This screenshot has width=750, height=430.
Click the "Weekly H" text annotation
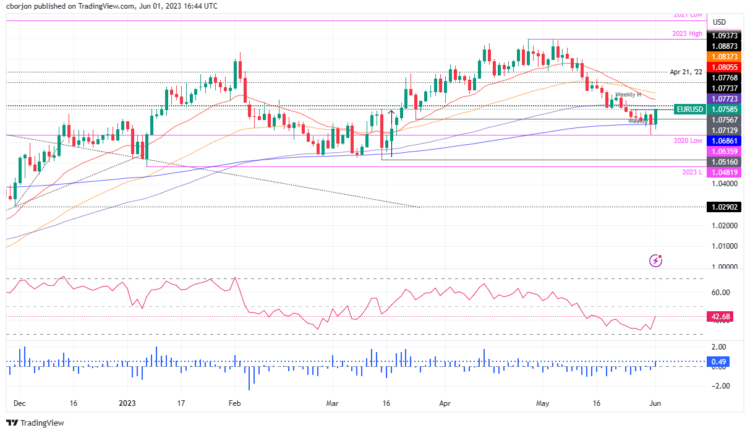(627, 94)
